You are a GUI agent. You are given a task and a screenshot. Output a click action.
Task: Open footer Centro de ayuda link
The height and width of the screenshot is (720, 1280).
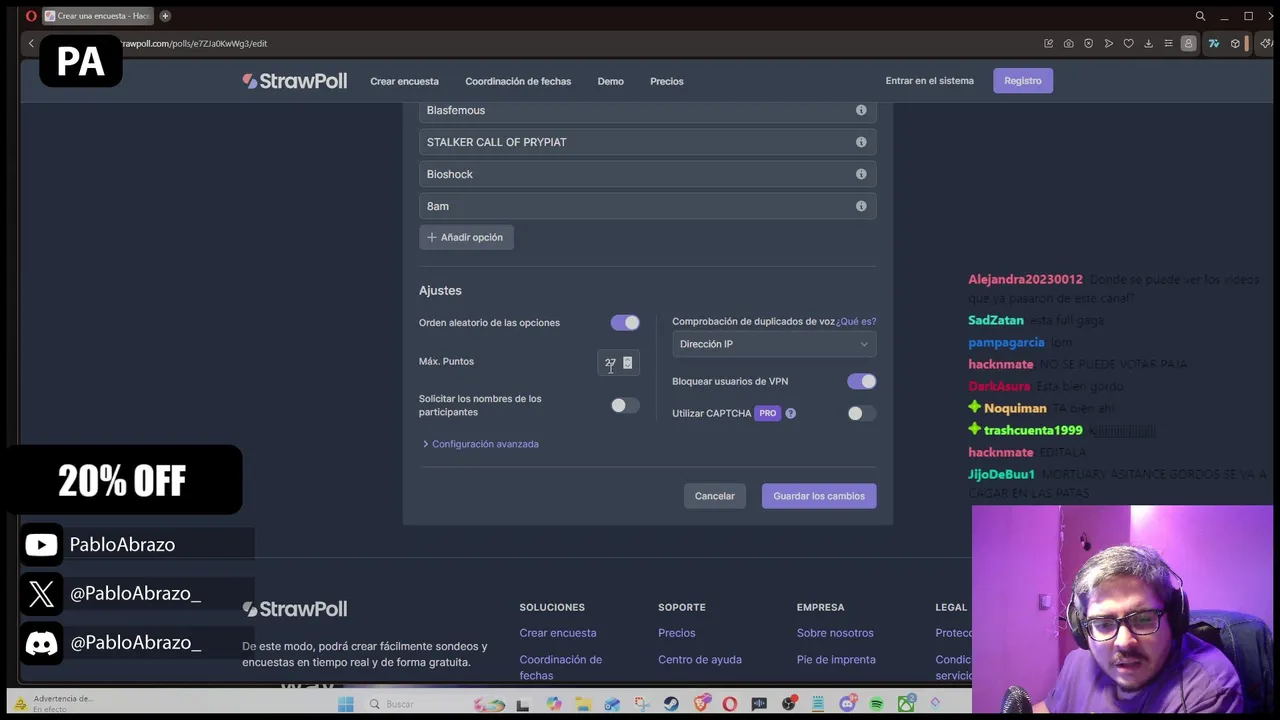click(x=700, y=659)
